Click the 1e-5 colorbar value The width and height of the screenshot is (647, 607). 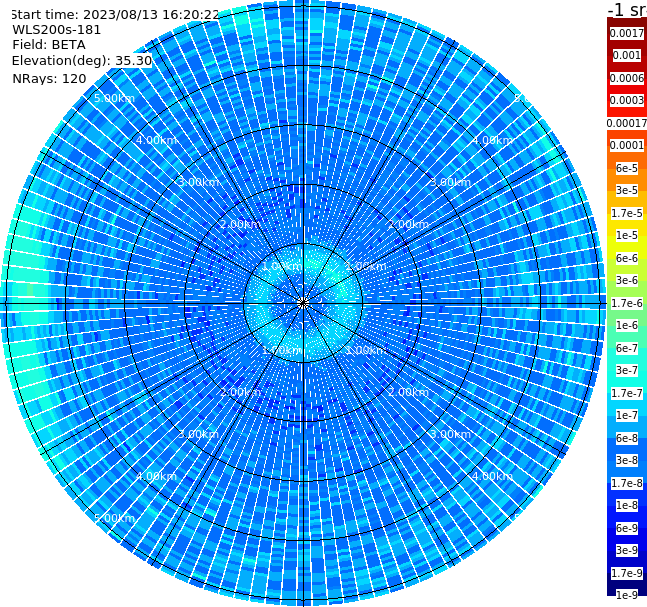pyautogui.click(x=627, y=235)
